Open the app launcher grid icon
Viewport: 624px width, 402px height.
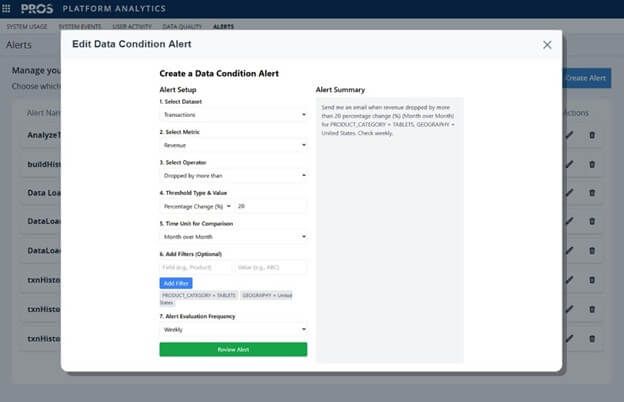[9, 8]
